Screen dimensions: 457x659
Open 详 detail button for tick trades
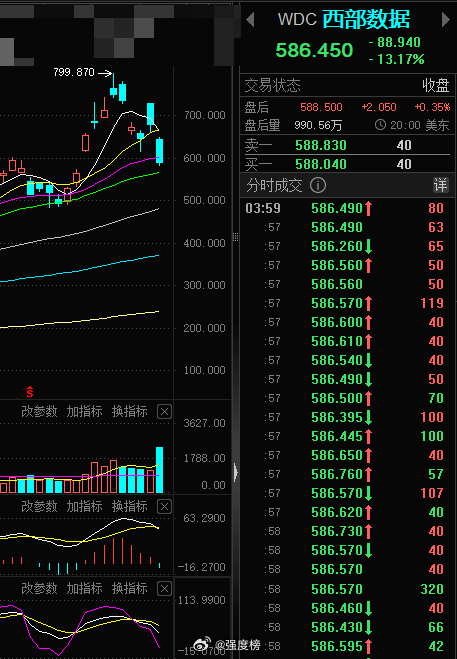tap(440, 185)
